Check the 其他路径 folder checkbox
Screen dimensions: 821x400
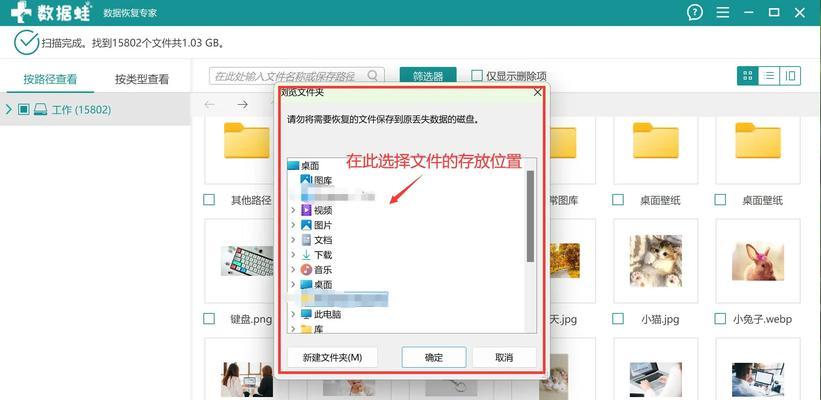(209, 199)
